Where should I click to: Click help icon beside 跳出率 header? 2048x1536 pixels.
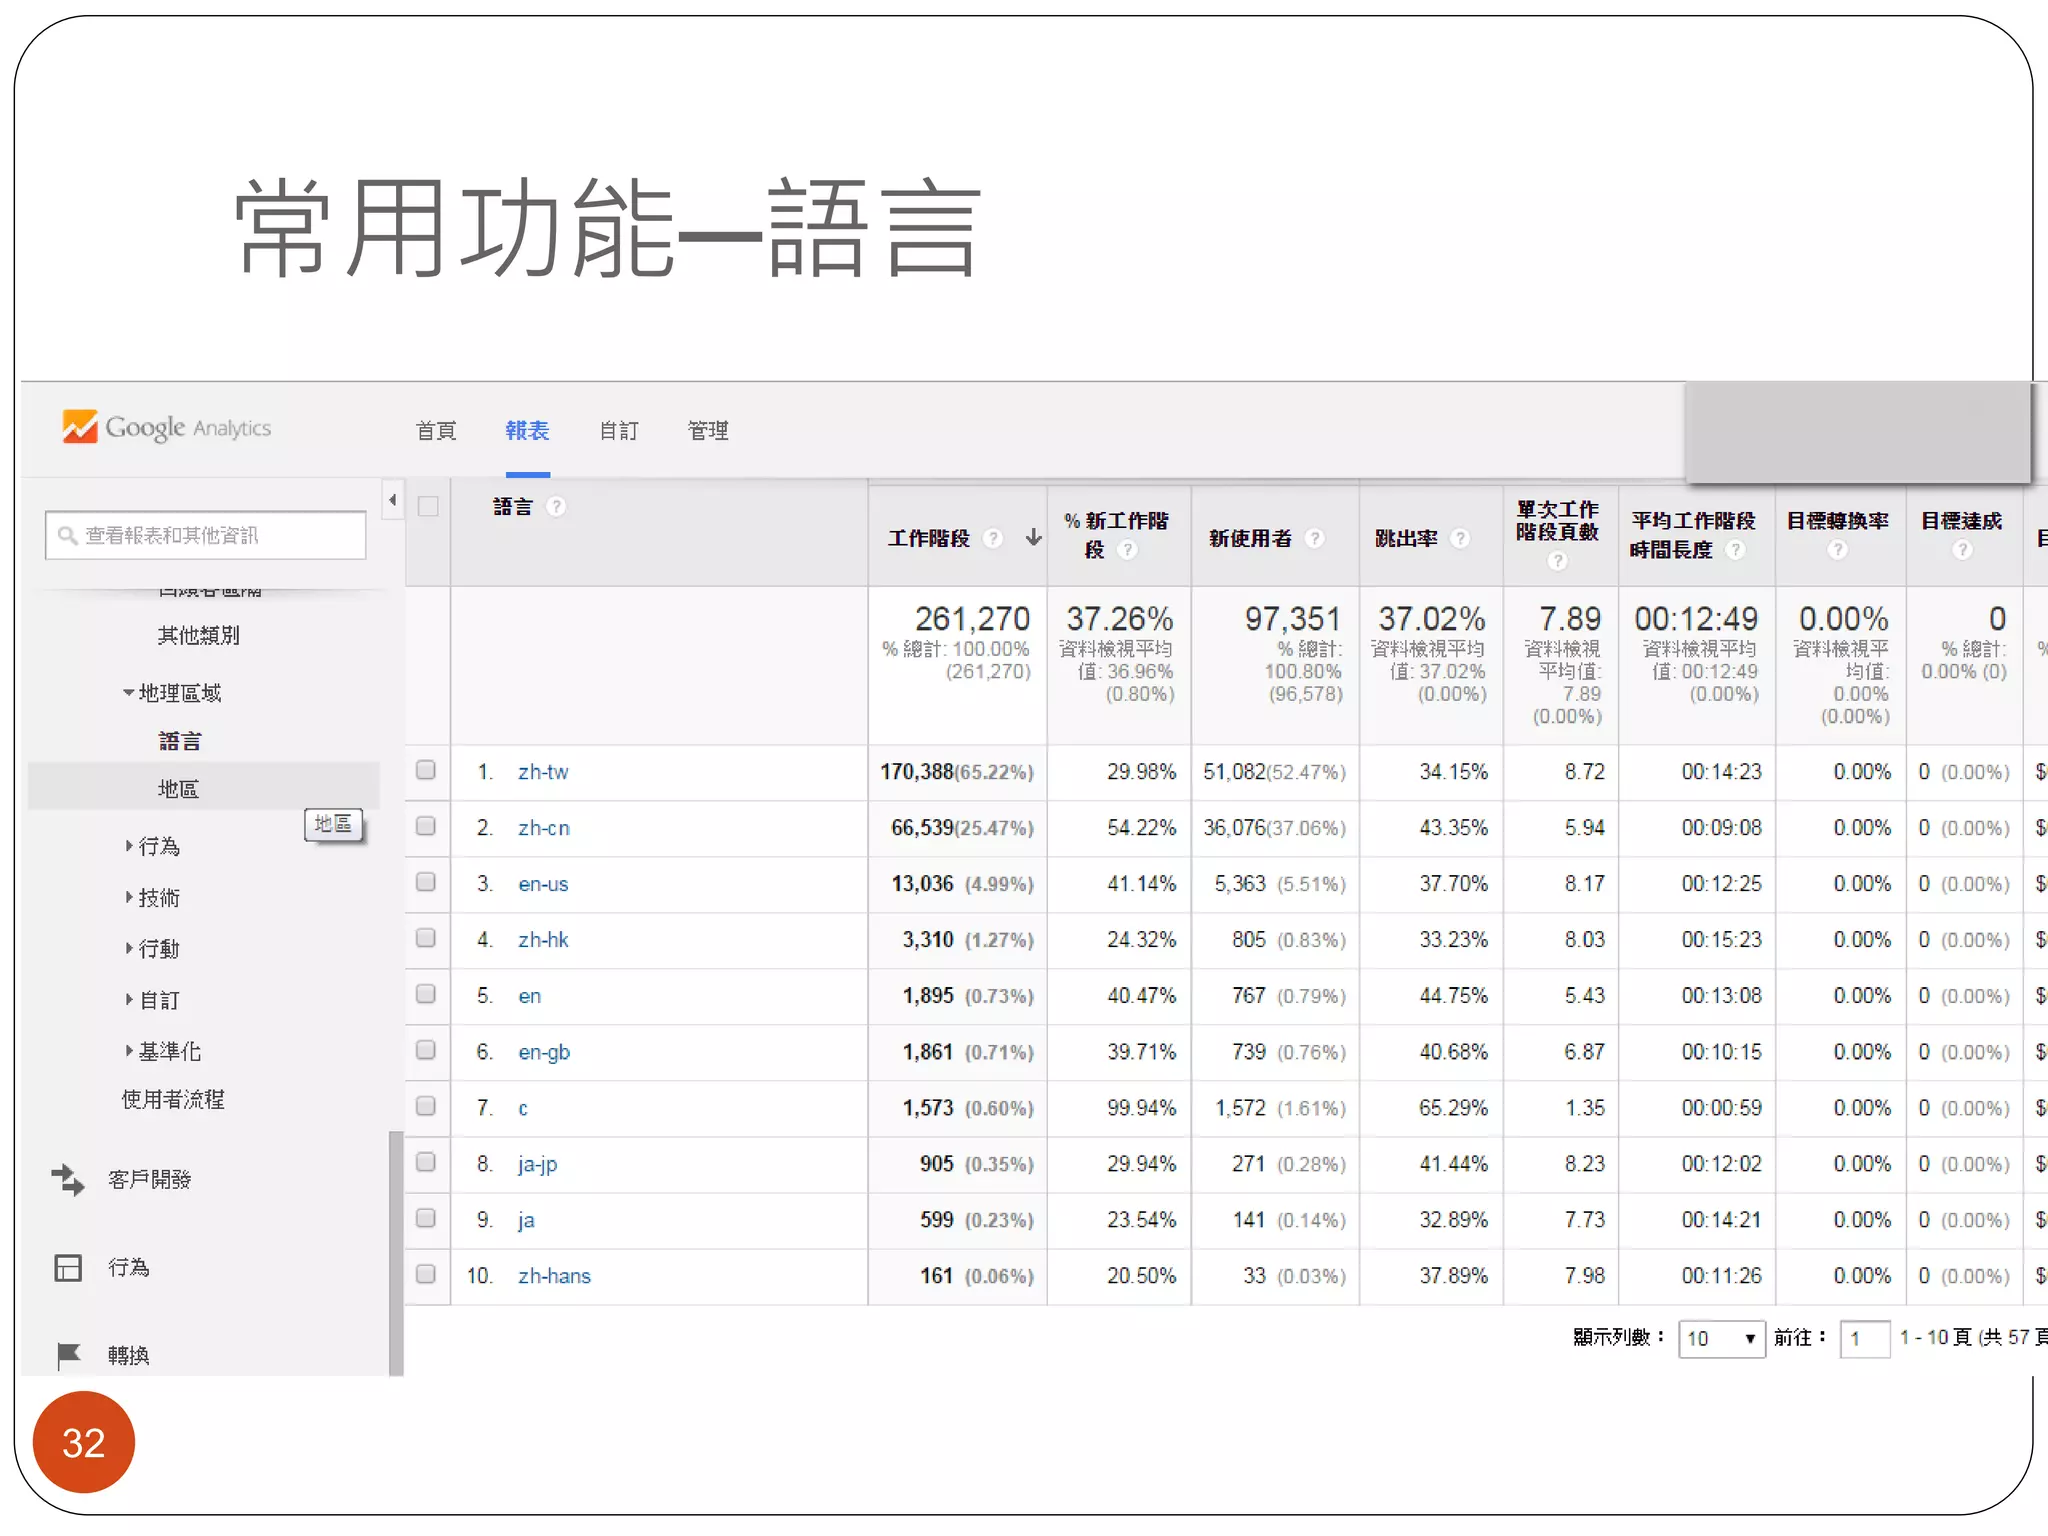point(1460,538)
